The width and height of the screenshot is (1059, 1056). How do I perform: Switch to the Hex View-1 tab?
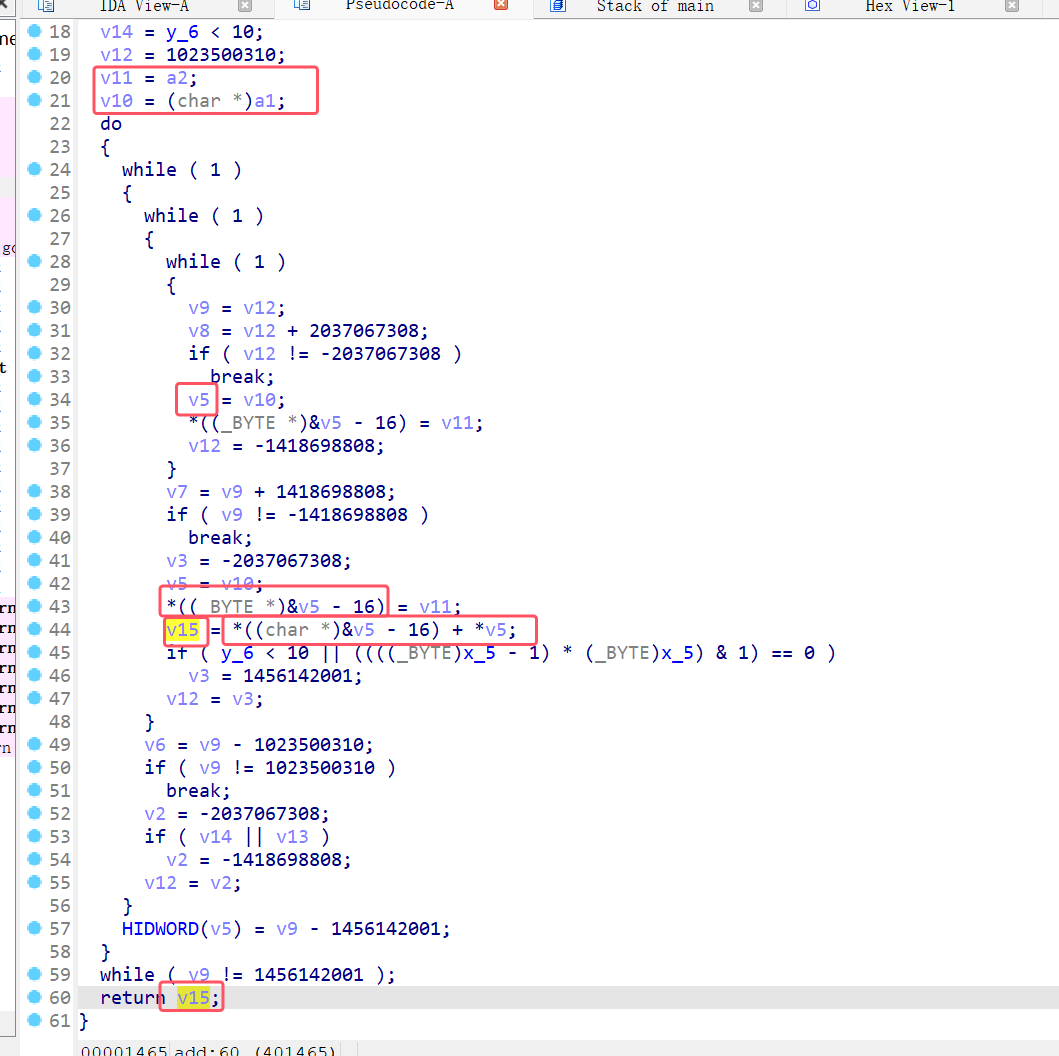(x=909, y=6)
